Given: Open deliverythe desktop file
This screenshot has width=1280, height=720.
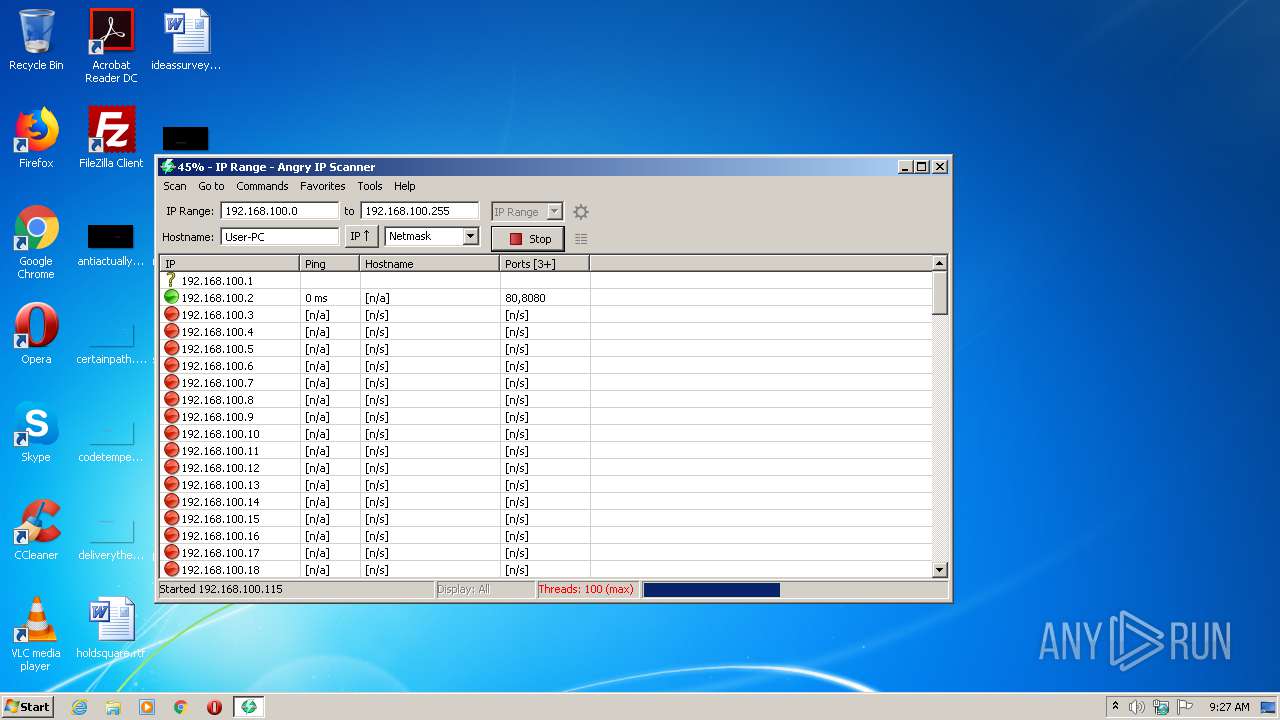Looking at the screenshot, I should 111,536.
